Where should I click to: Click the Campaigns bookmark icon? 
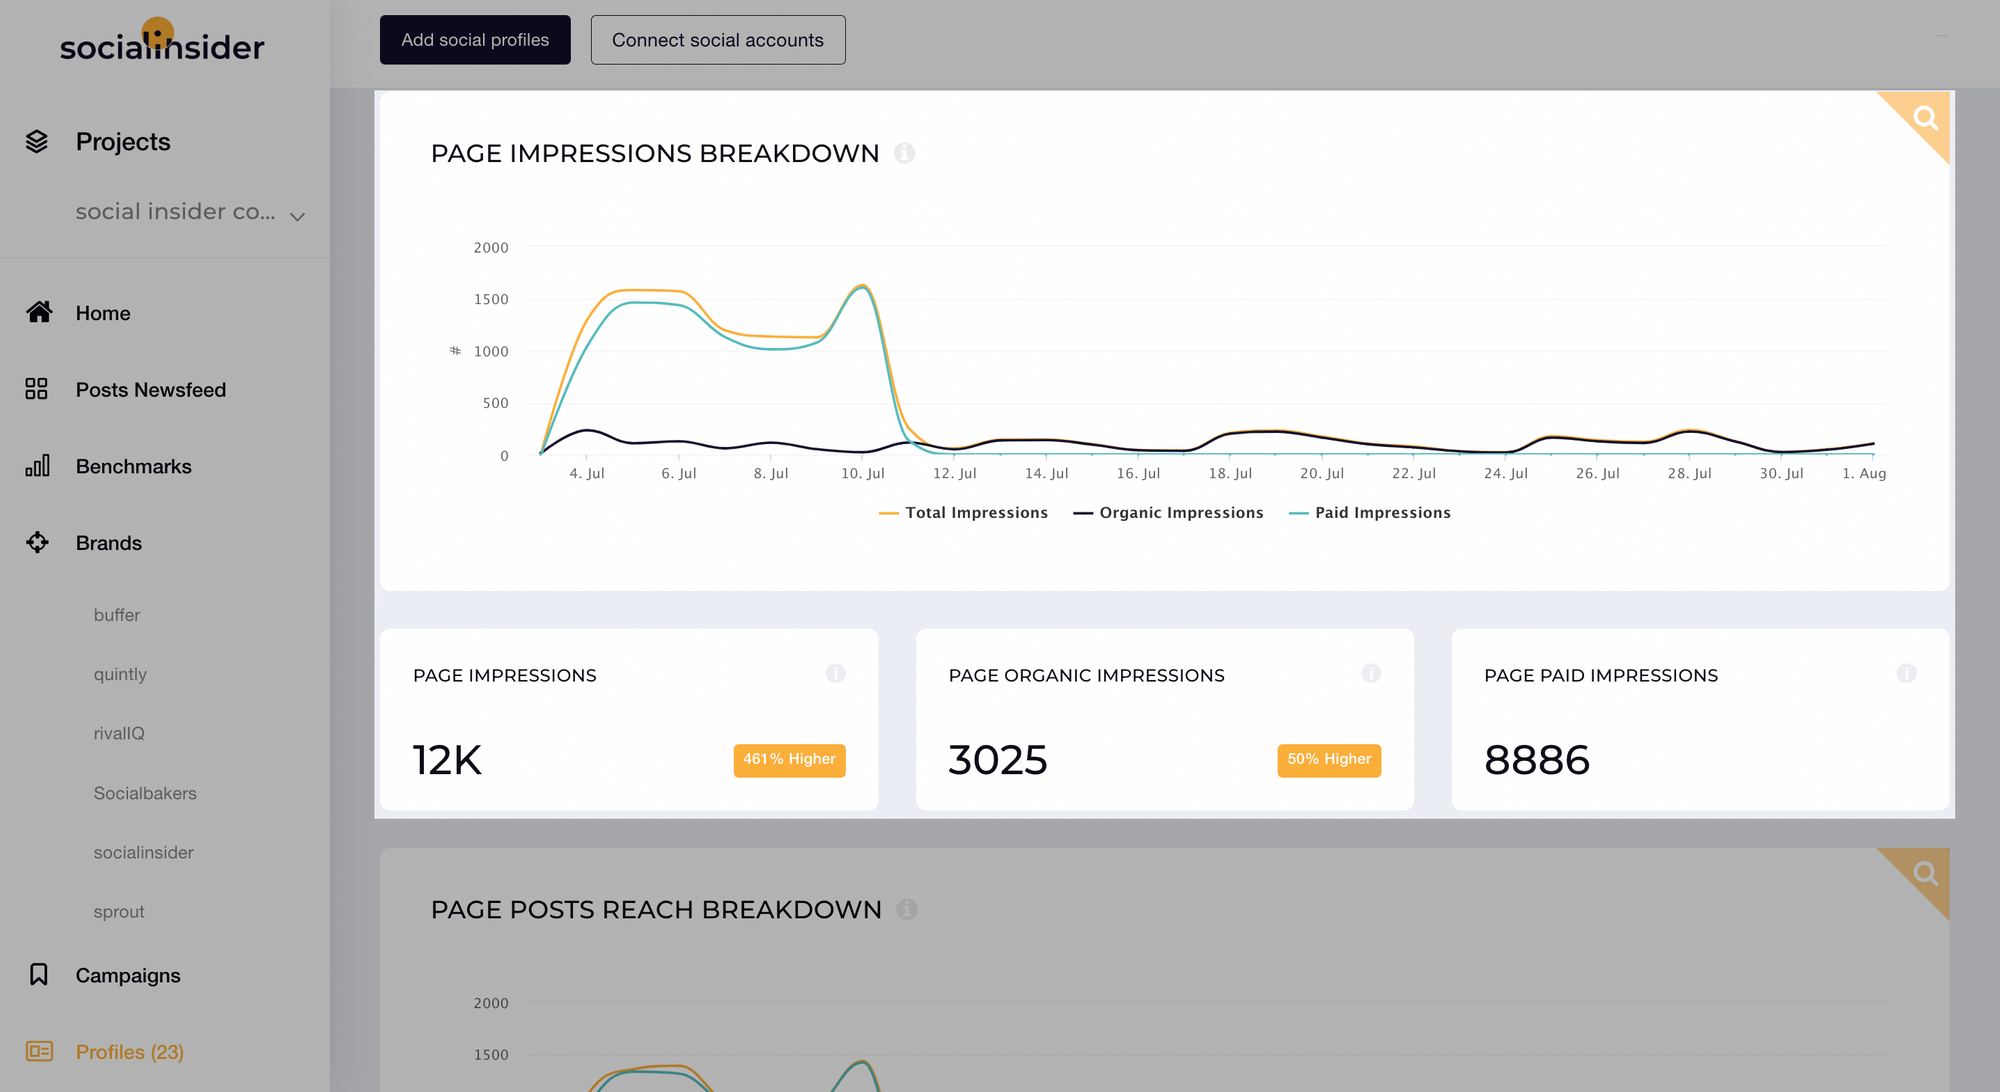point(39,974)
